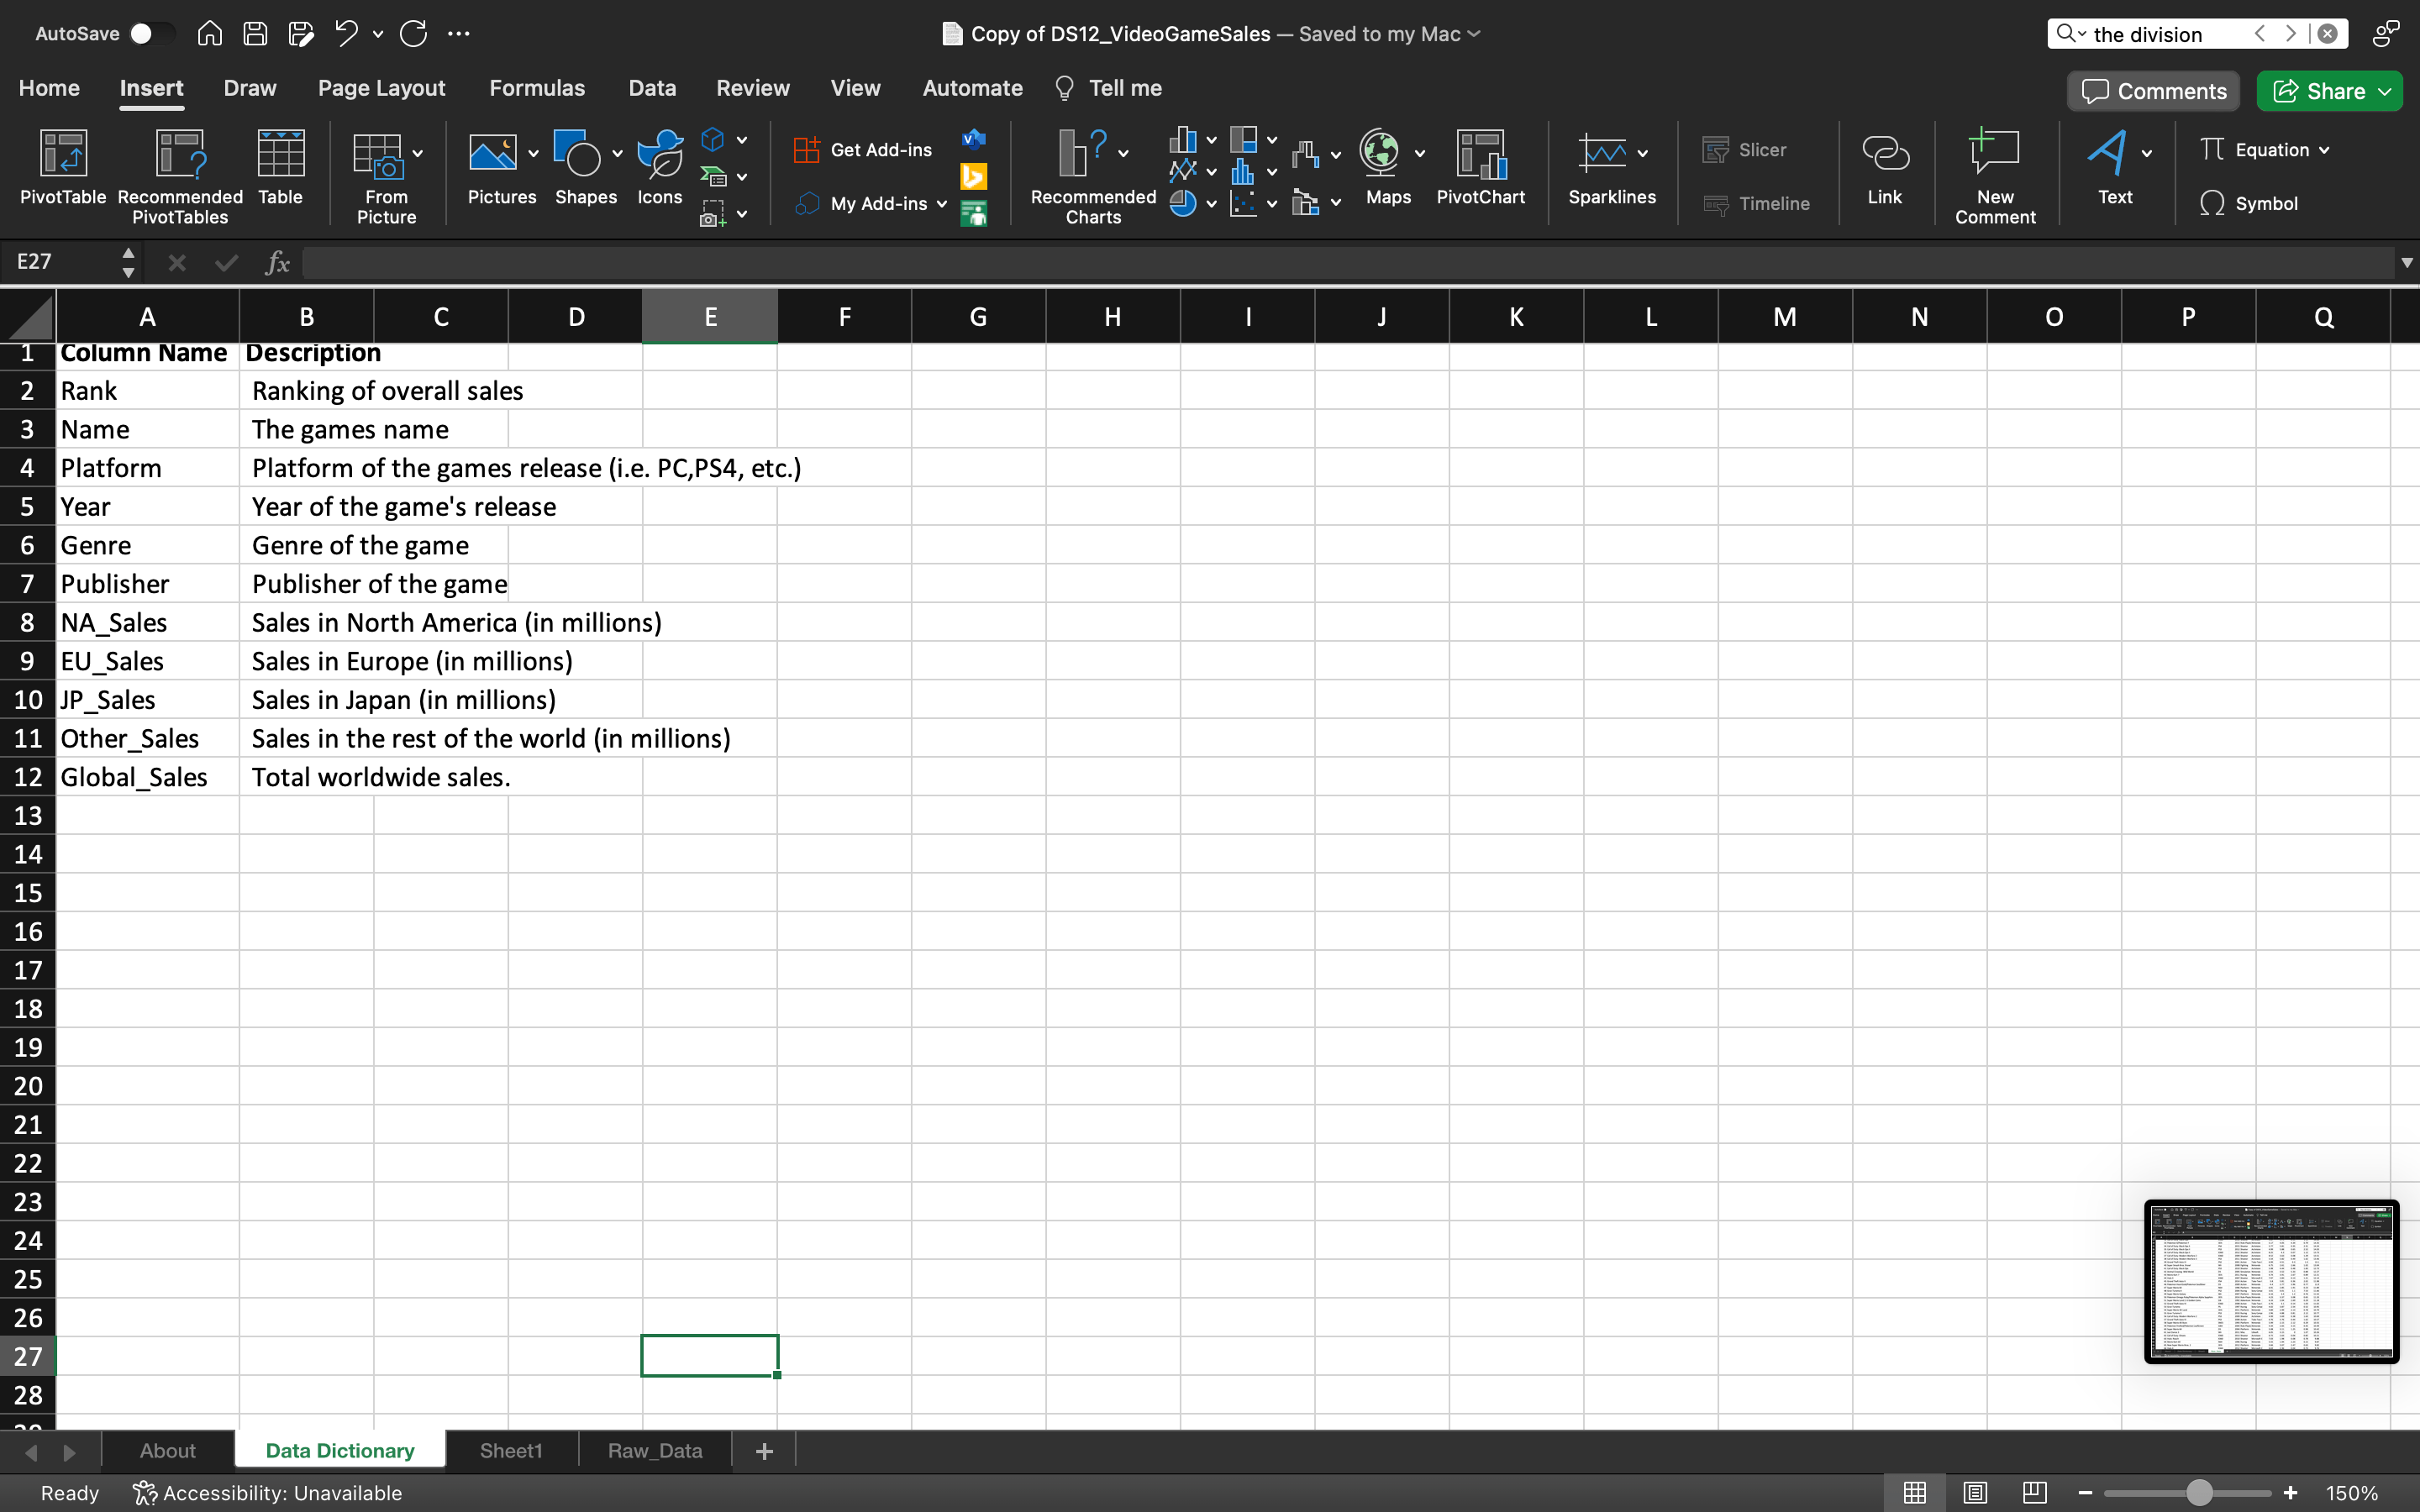The image size is (2420, 1512).
Task: Open the Comments pane button
Action: [2153, 91]
